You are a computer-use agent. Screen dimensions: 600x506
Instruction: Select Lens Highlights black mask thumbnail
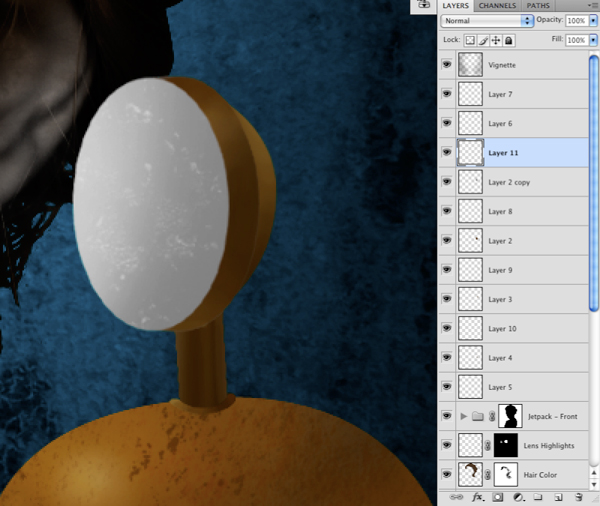click(506, 445)
